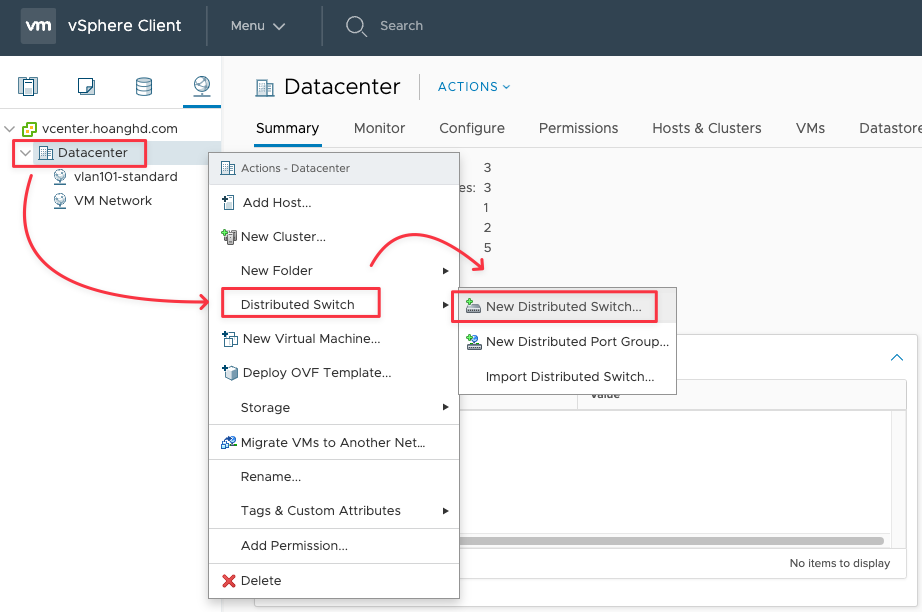Switch to the VMs tab
Screen dimensions: 922x612
coord(810,128)
